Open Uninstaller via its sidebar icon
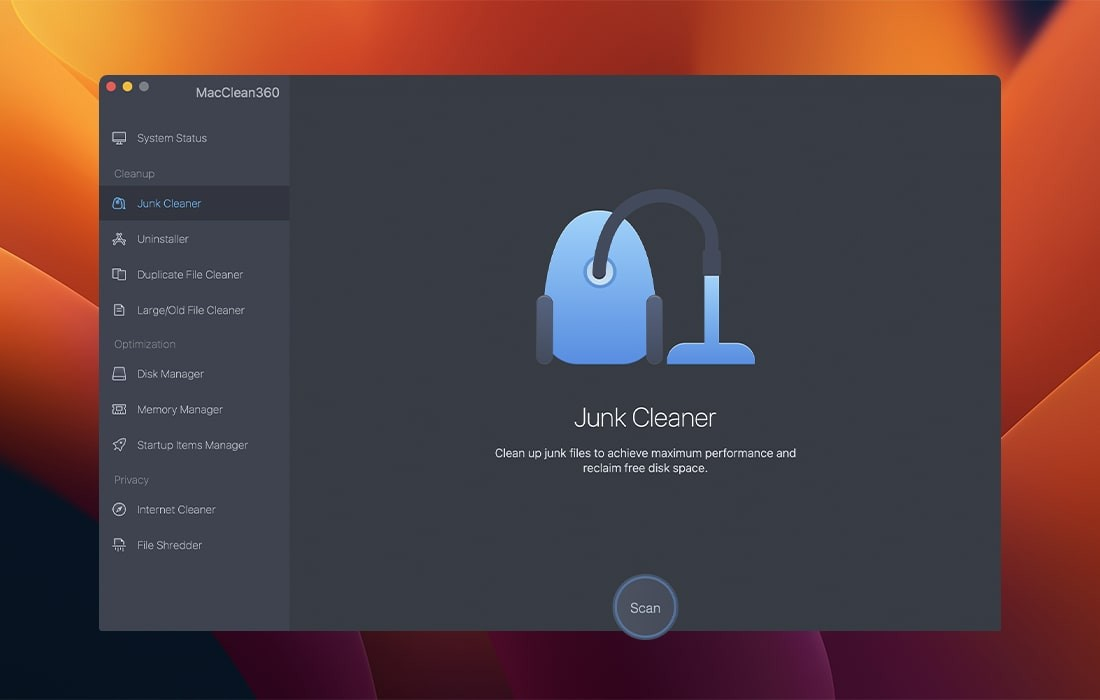The image size is (1100, 700). [119, 239]
